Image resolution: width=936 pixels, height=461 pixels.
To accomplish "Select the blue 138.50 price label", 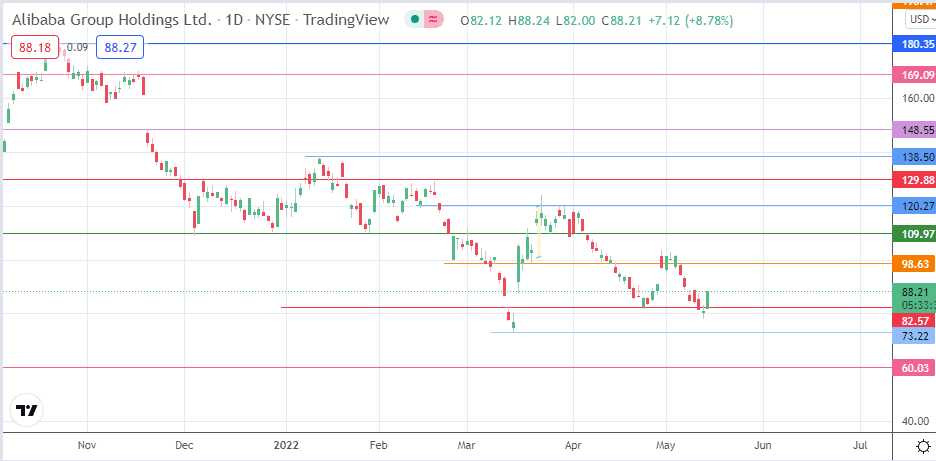I will click(x=914, y=156).
